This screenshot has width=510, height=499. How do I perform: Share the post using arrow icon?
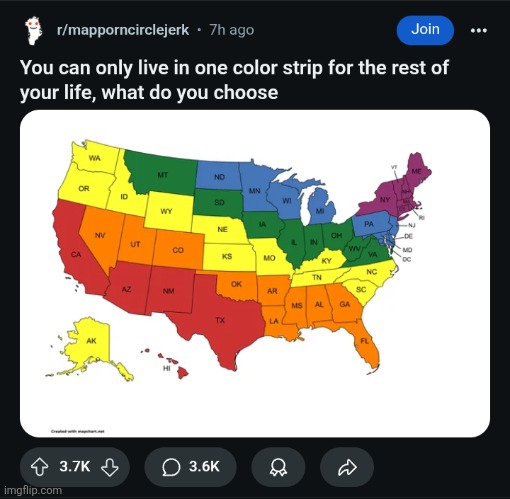click(347, 467)
